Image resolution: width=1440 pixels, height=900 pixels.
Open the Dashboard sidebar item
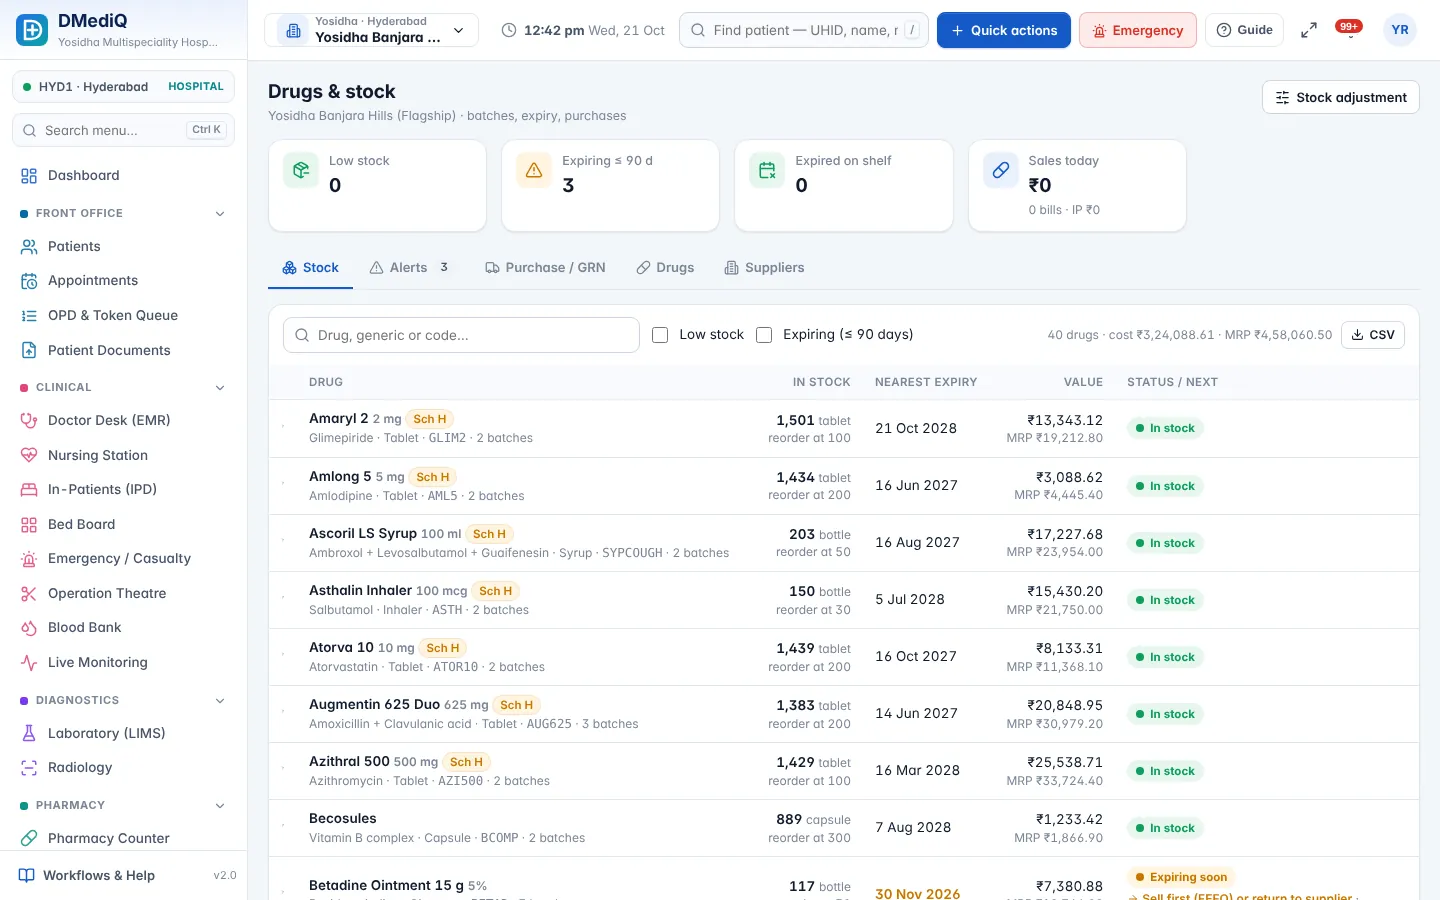[x=123, y=175]
